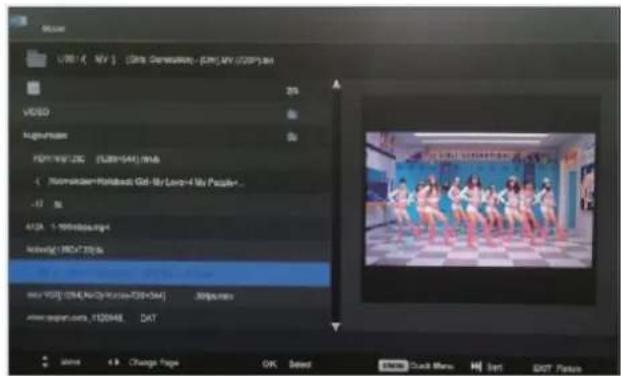Screen dimensions: 621x376
Task: Click the folder icon beside the USB path
Action: pyautogui.click(x=36, y=59)
